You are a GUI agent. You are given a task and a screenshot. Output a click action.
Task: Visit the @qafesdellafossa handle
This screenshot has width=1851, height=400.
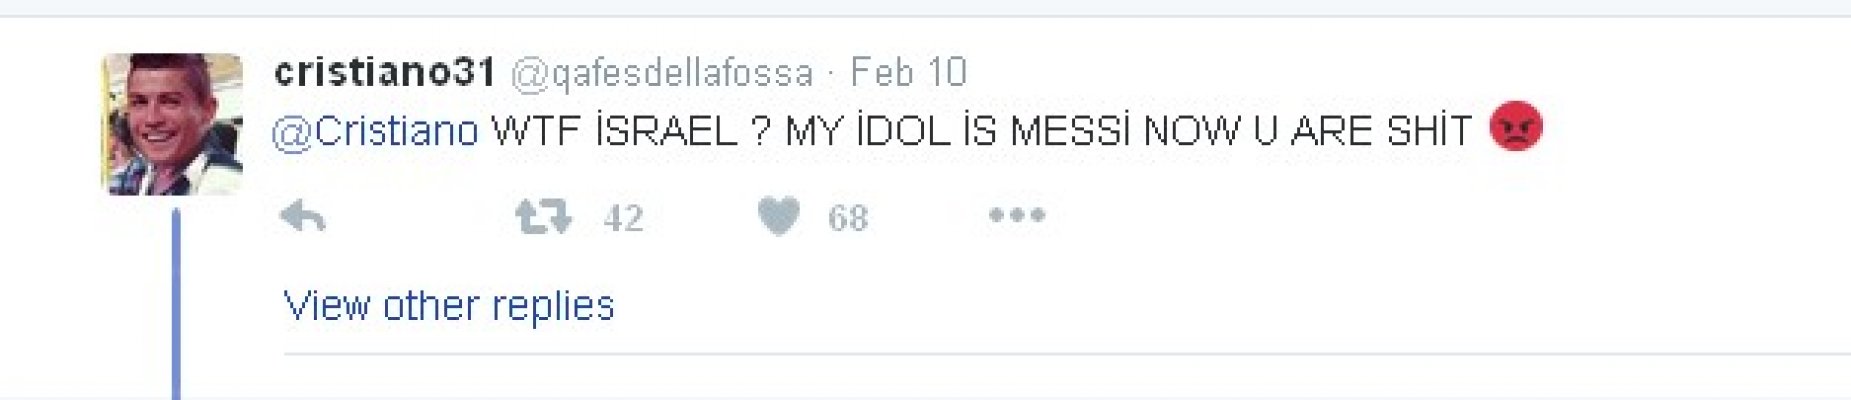(662, 74)
